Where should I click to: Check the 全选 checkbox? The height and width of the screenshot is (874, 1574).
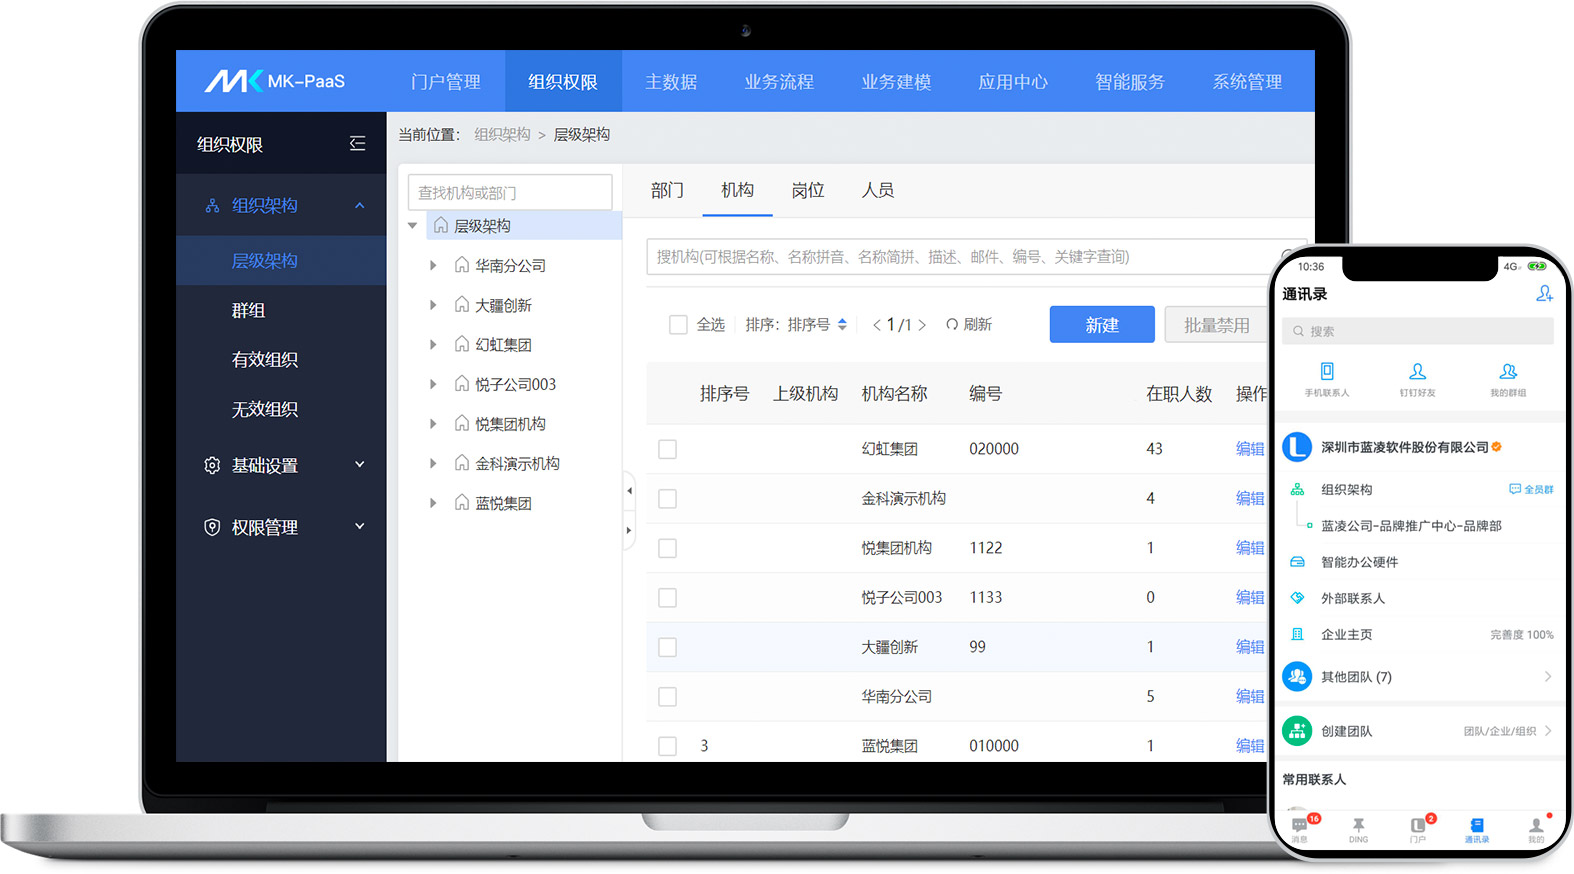(x=678, y=325)
